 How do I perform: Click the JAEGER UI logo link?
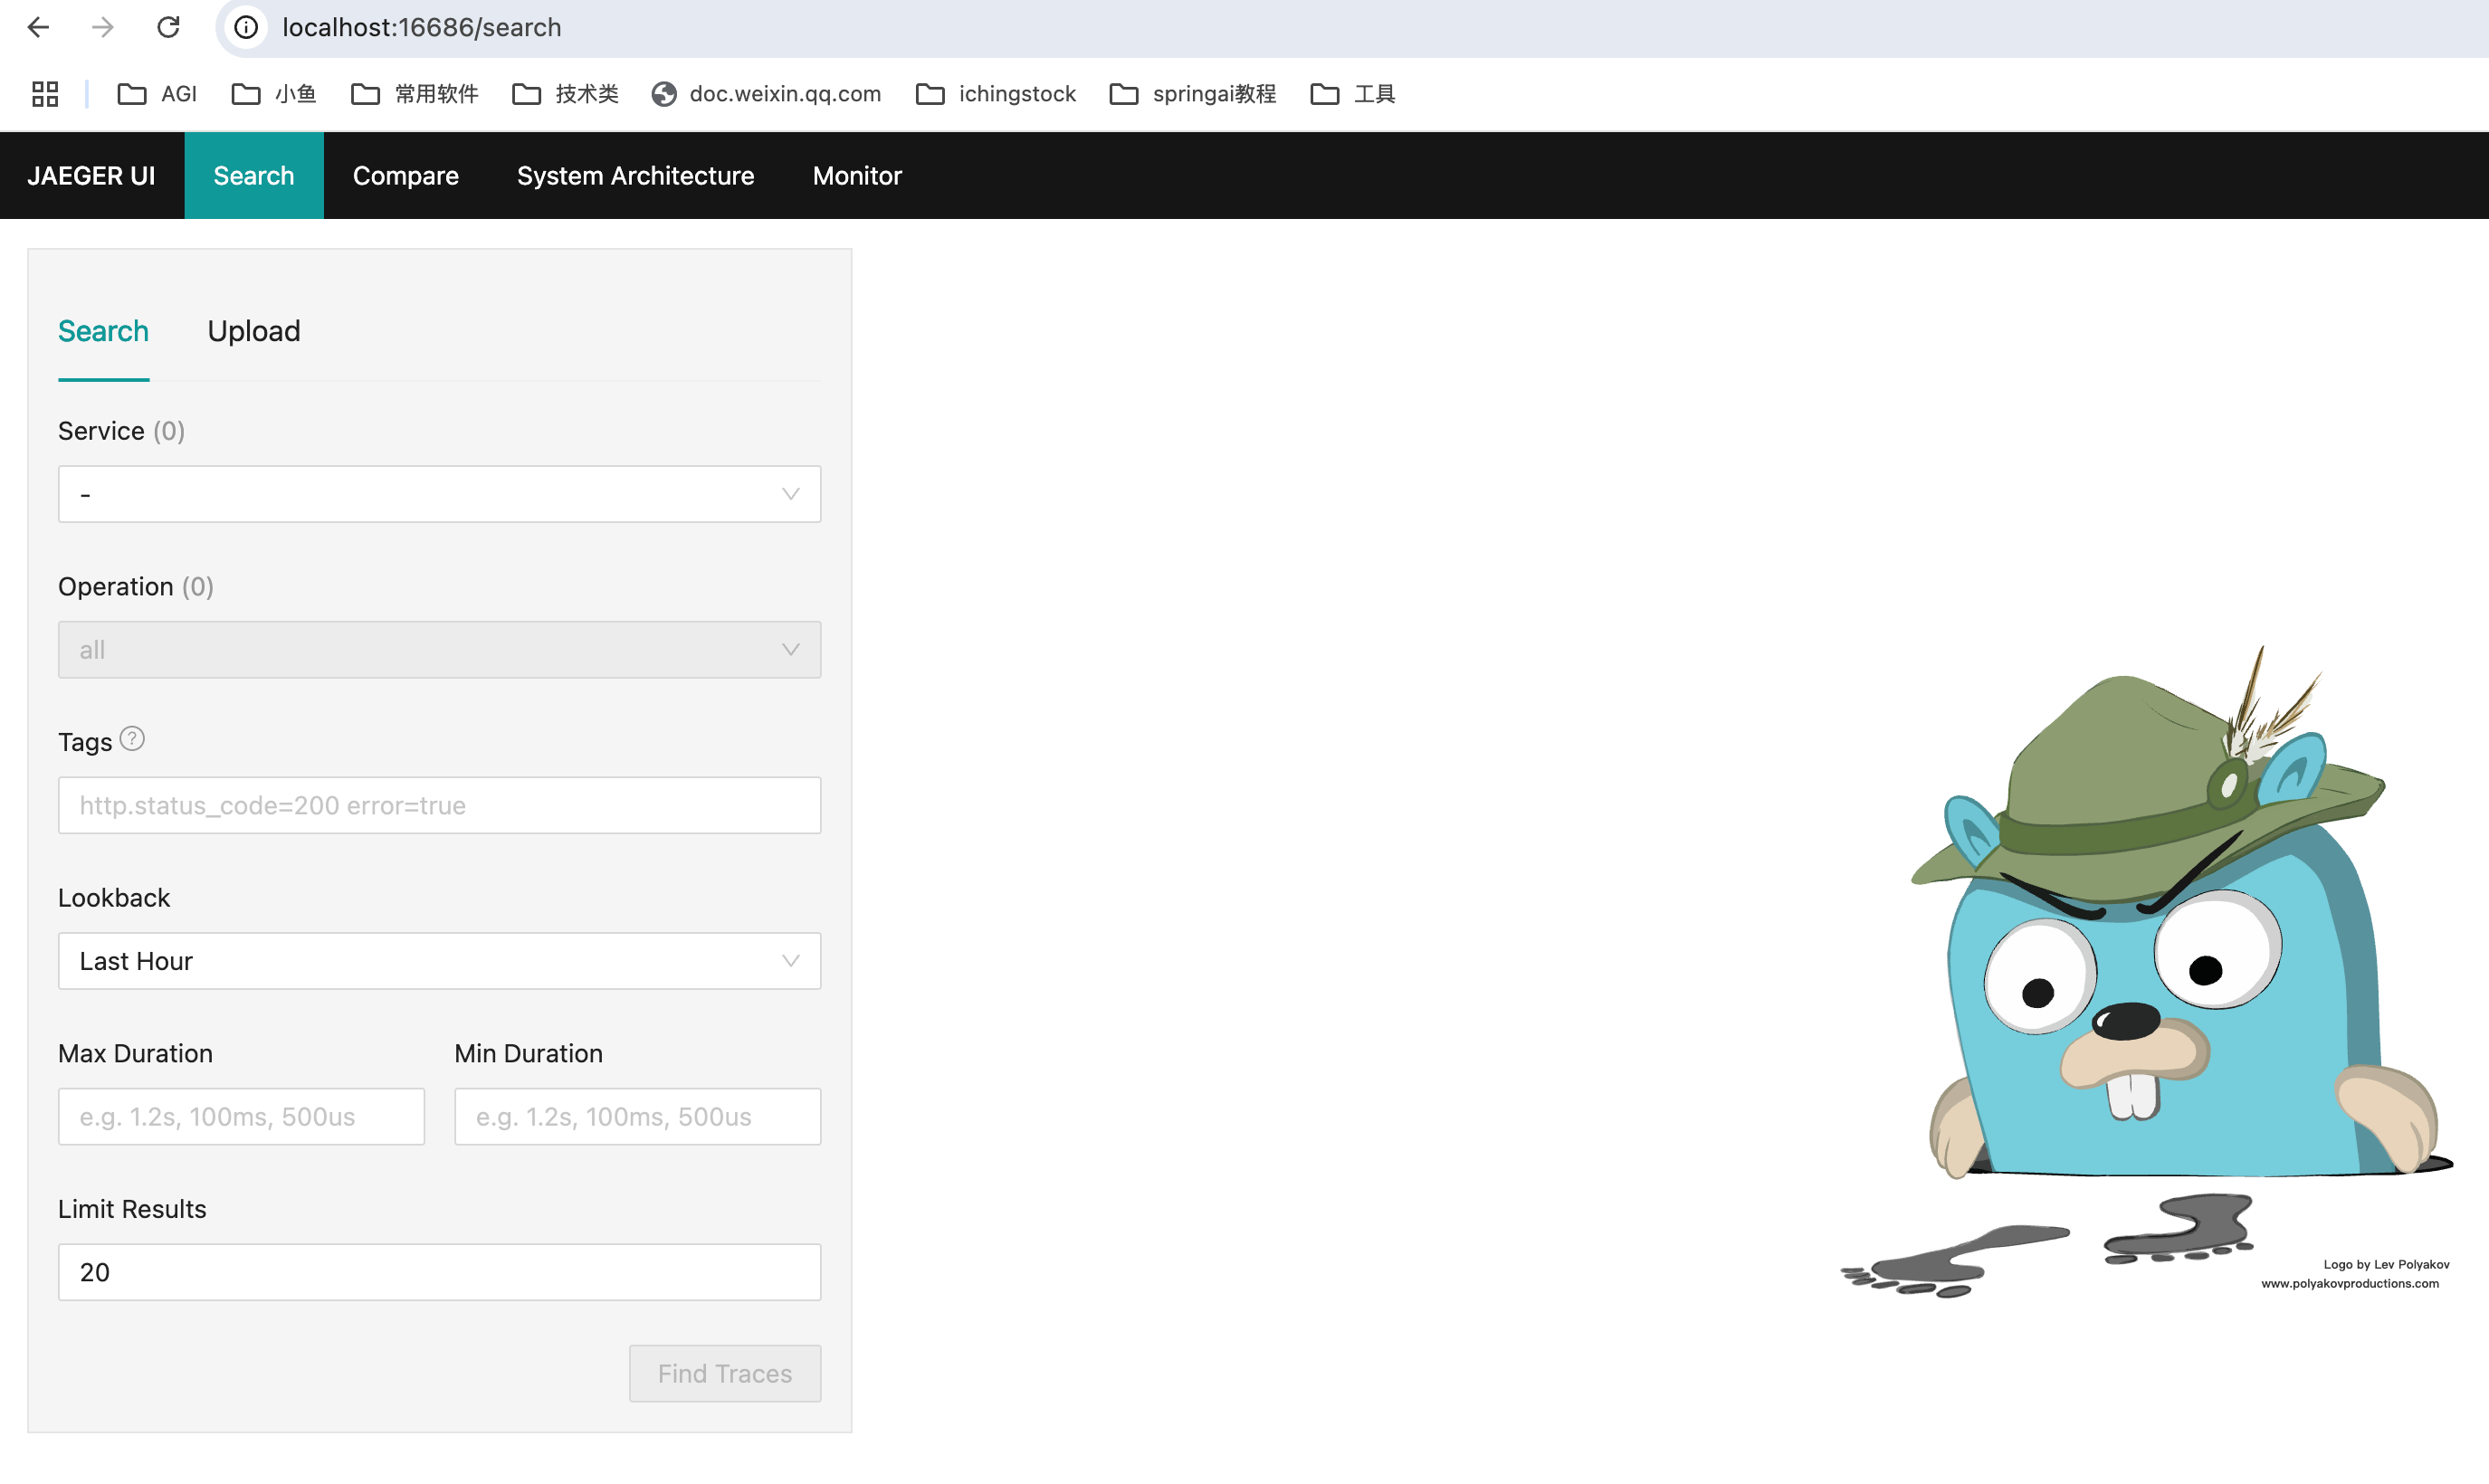(x=91, y=176)
